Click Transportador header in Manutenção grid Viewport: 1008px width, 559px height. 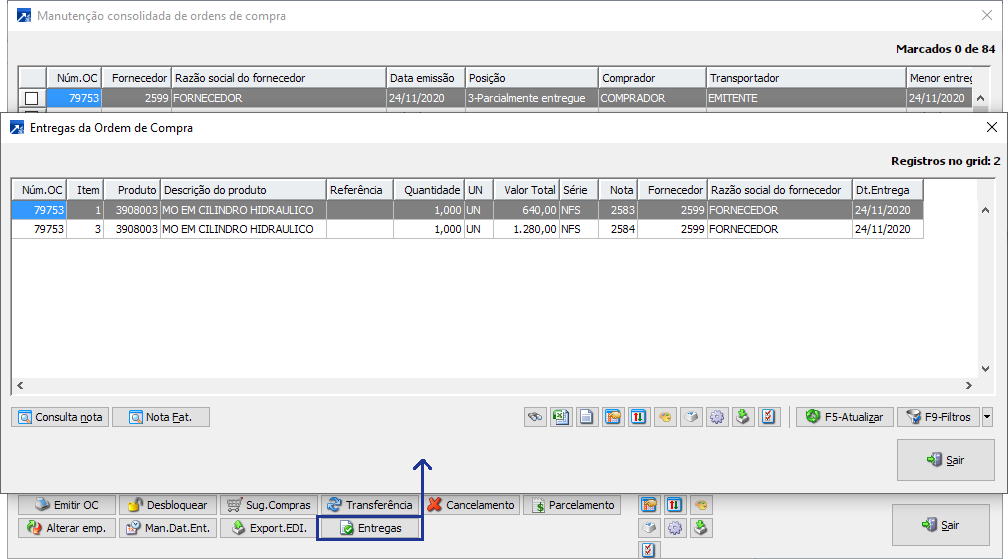[806, 78]
